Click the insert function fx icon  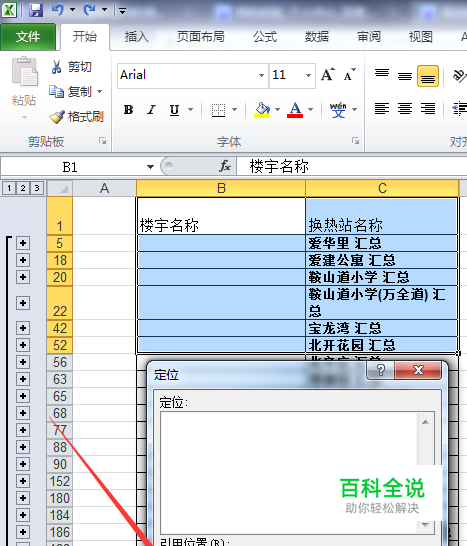[225, 166]
